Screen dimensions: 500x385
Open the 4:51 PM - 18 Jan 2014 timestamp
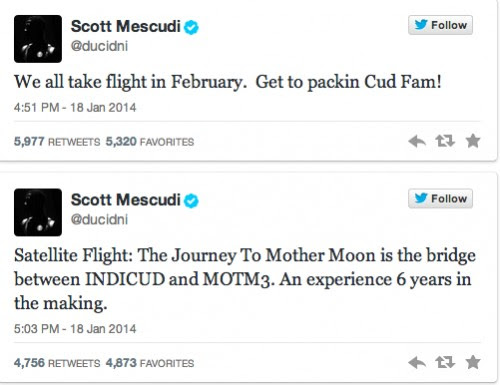tap(75, 108)
